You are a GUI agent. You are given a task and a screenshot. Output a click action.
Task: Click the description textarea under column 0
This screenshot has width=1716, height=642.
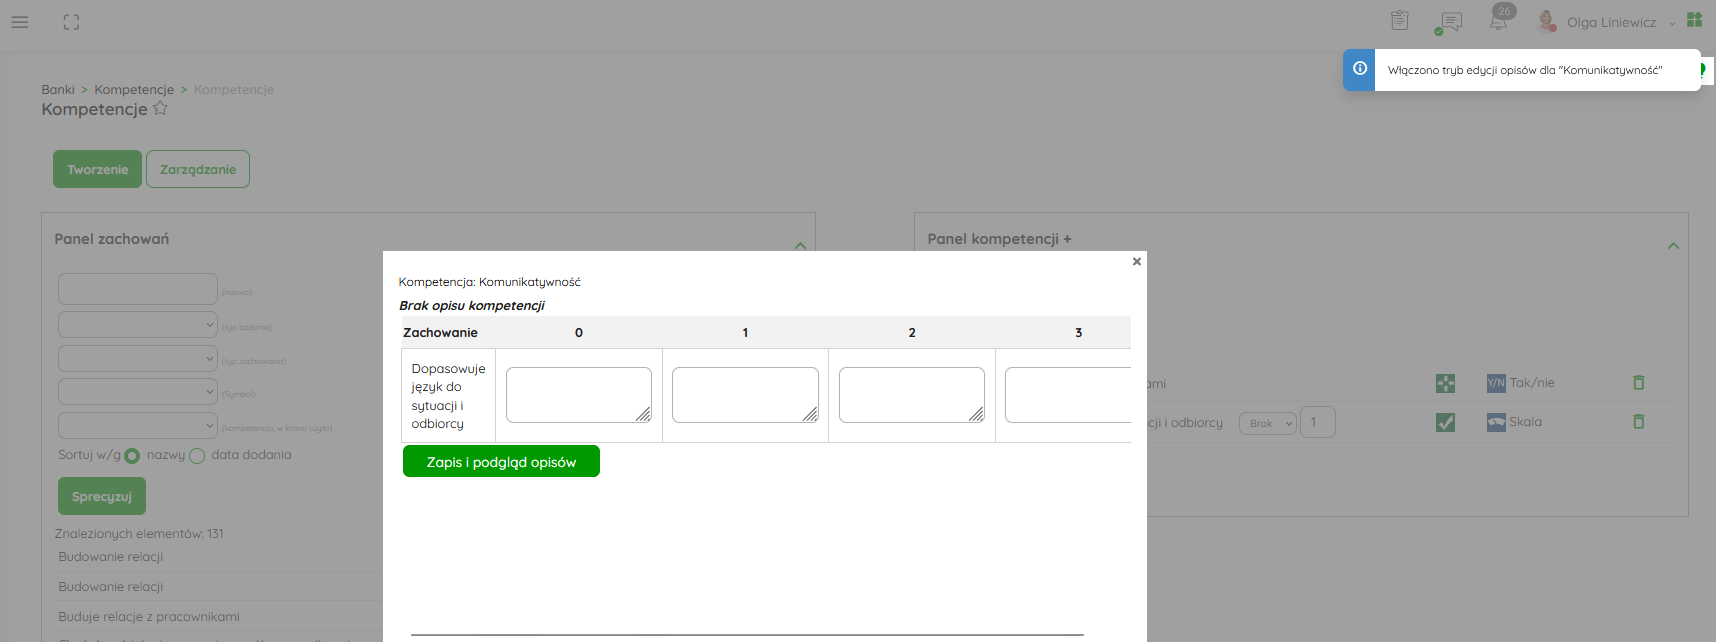[578, 394]
